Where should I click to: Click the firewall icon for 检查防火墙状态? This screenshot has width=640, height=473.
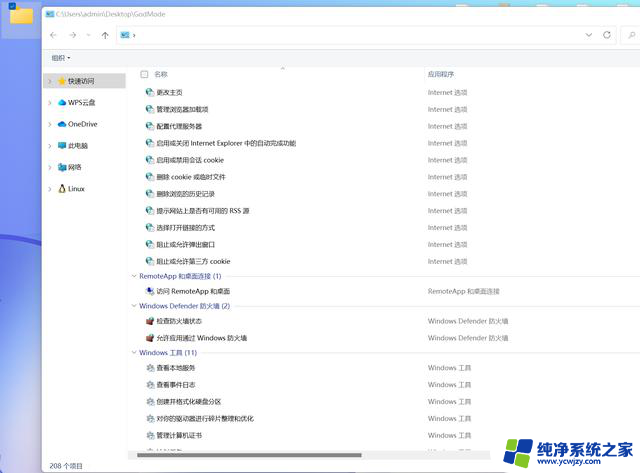point(150,321)
